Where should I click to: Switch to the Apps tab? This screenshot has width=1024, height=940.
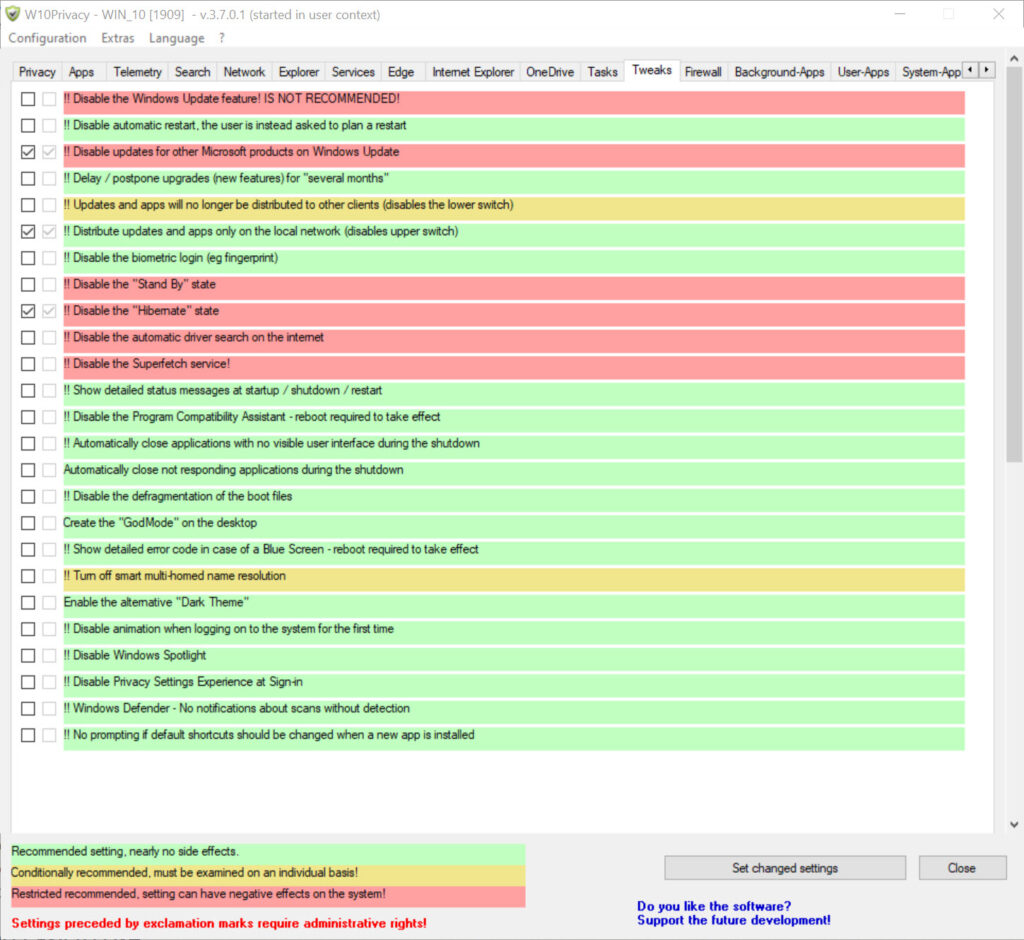pyautogui.click(x=81, y=72)
